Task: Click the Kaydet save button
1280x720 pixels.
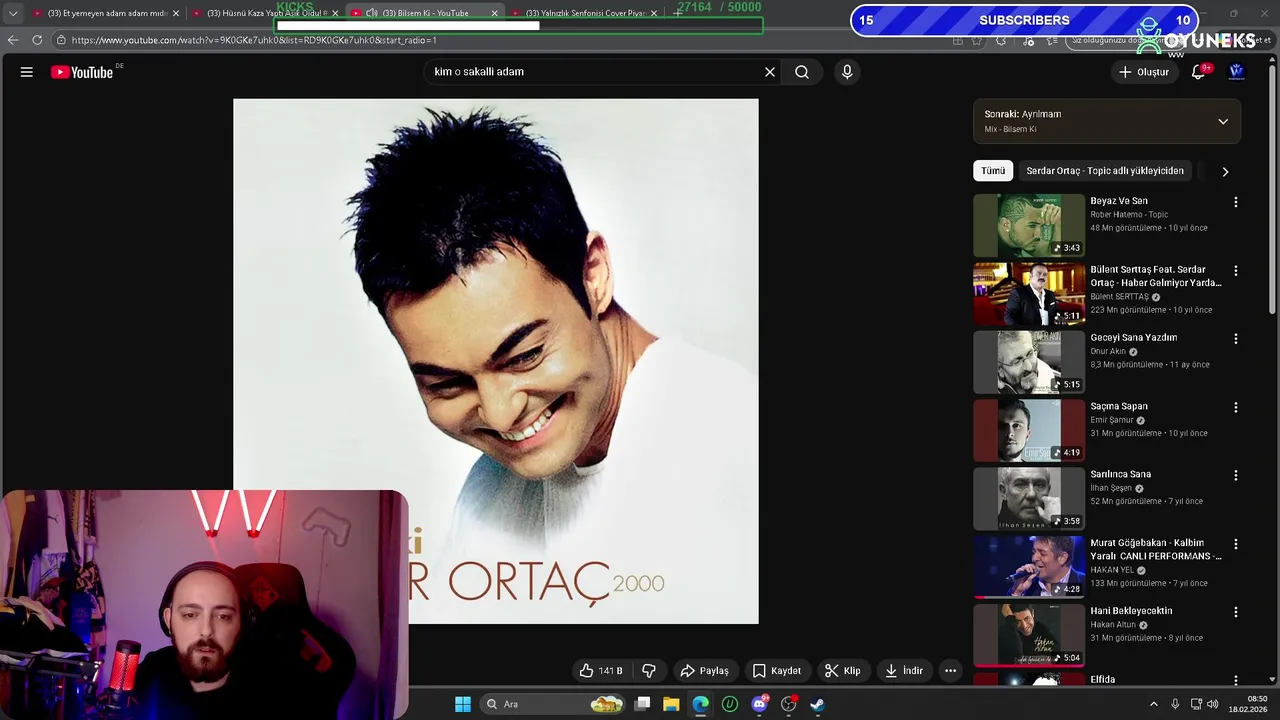Action: coord(777,671)
